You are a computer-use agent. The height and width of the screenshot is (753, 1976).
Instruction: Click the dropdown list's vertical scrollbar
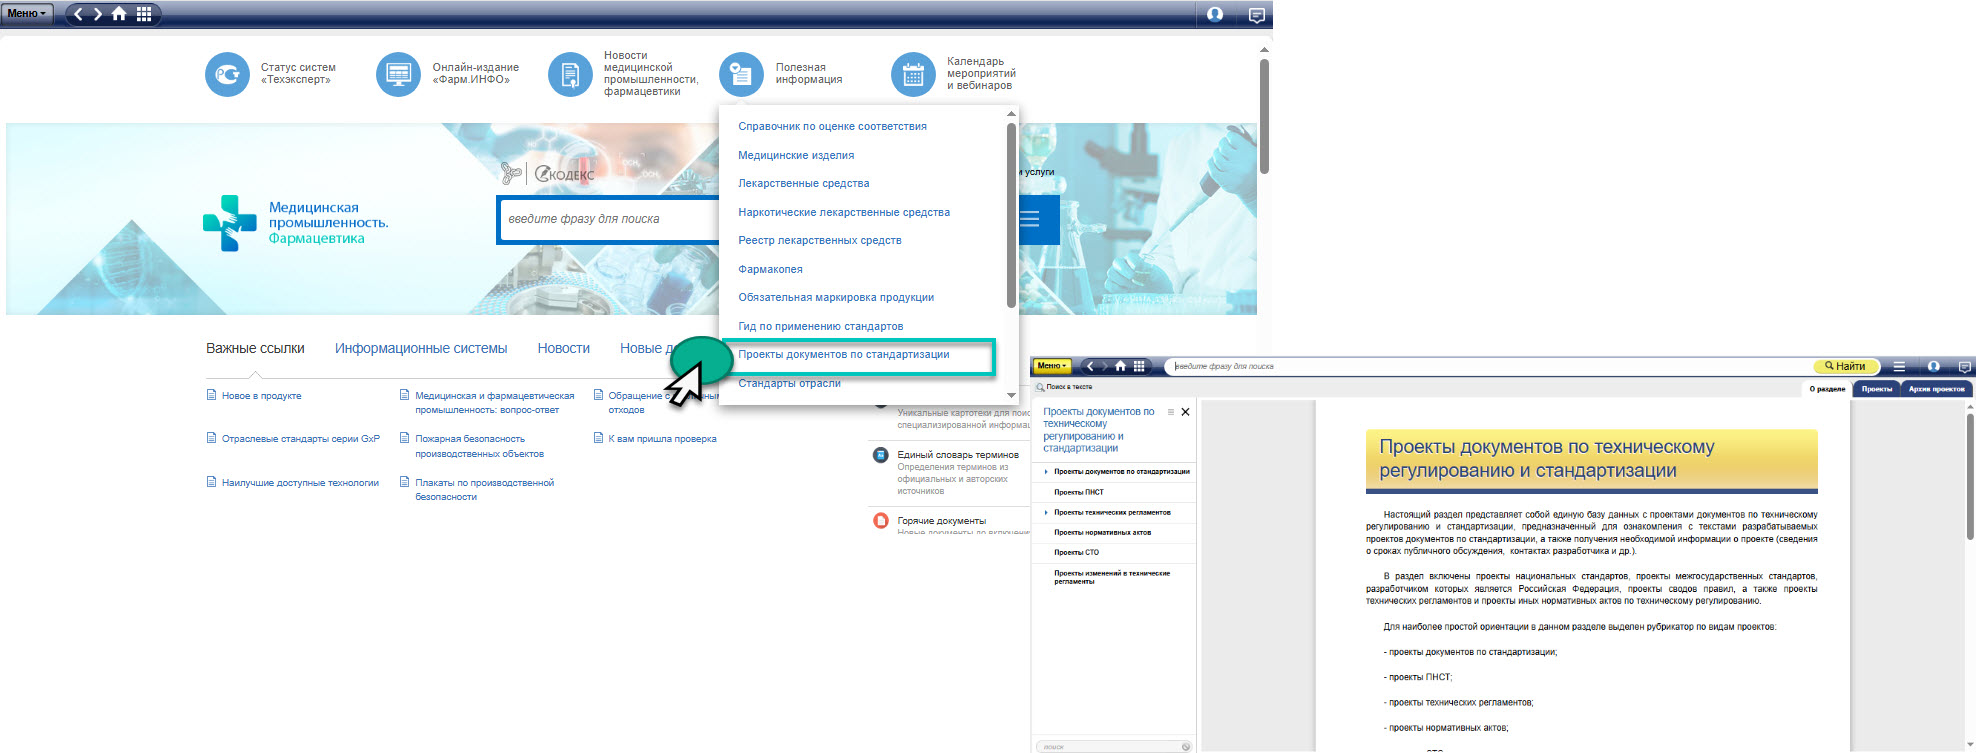pyautogui.click(x=1011, y=215)
